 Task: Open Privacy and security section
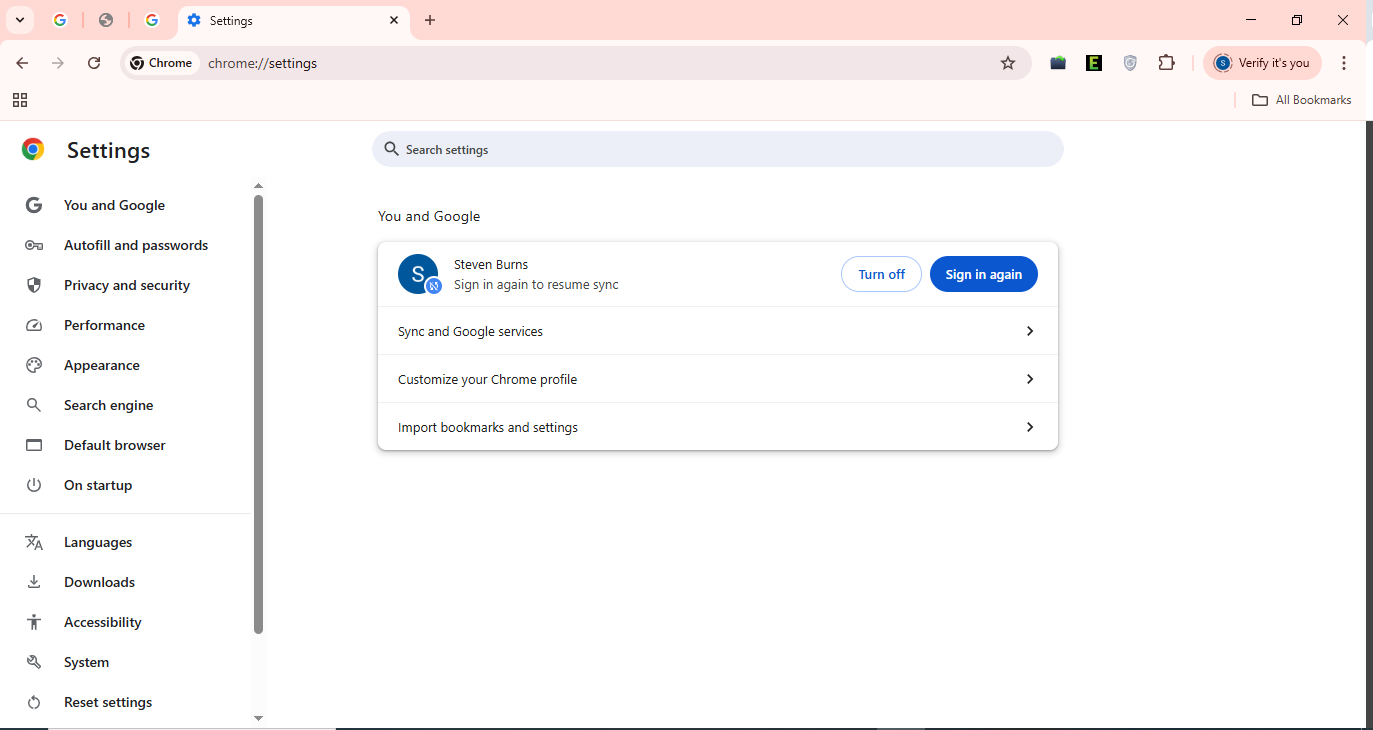(x=126, y=285)
